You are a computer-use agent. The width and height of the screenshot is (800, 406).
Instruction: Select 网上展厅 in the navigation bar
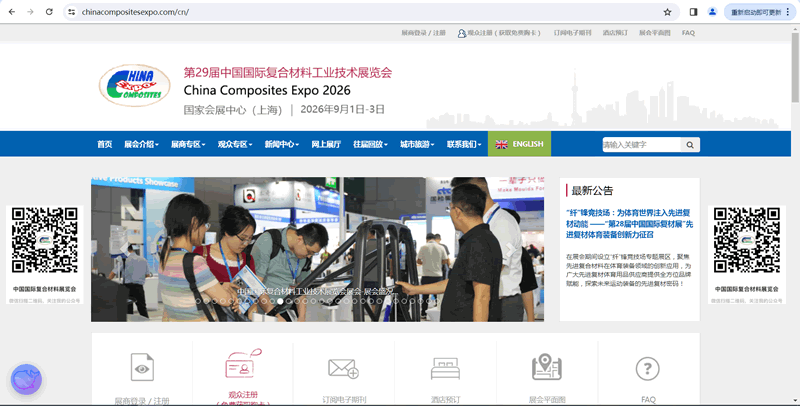click(x=326, y=144)
